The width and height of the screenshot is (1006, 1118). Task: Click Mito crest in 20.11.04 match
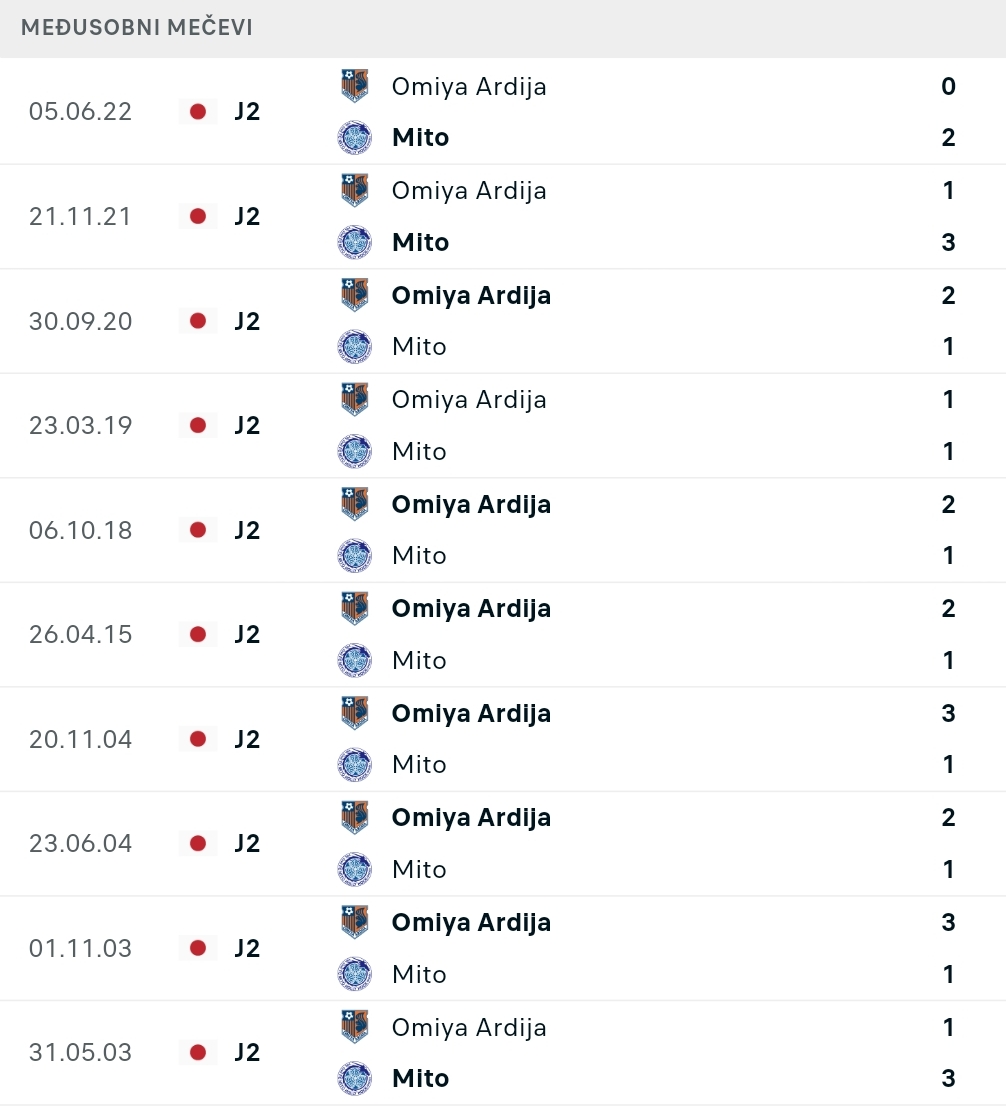click(x=354, y=764)
